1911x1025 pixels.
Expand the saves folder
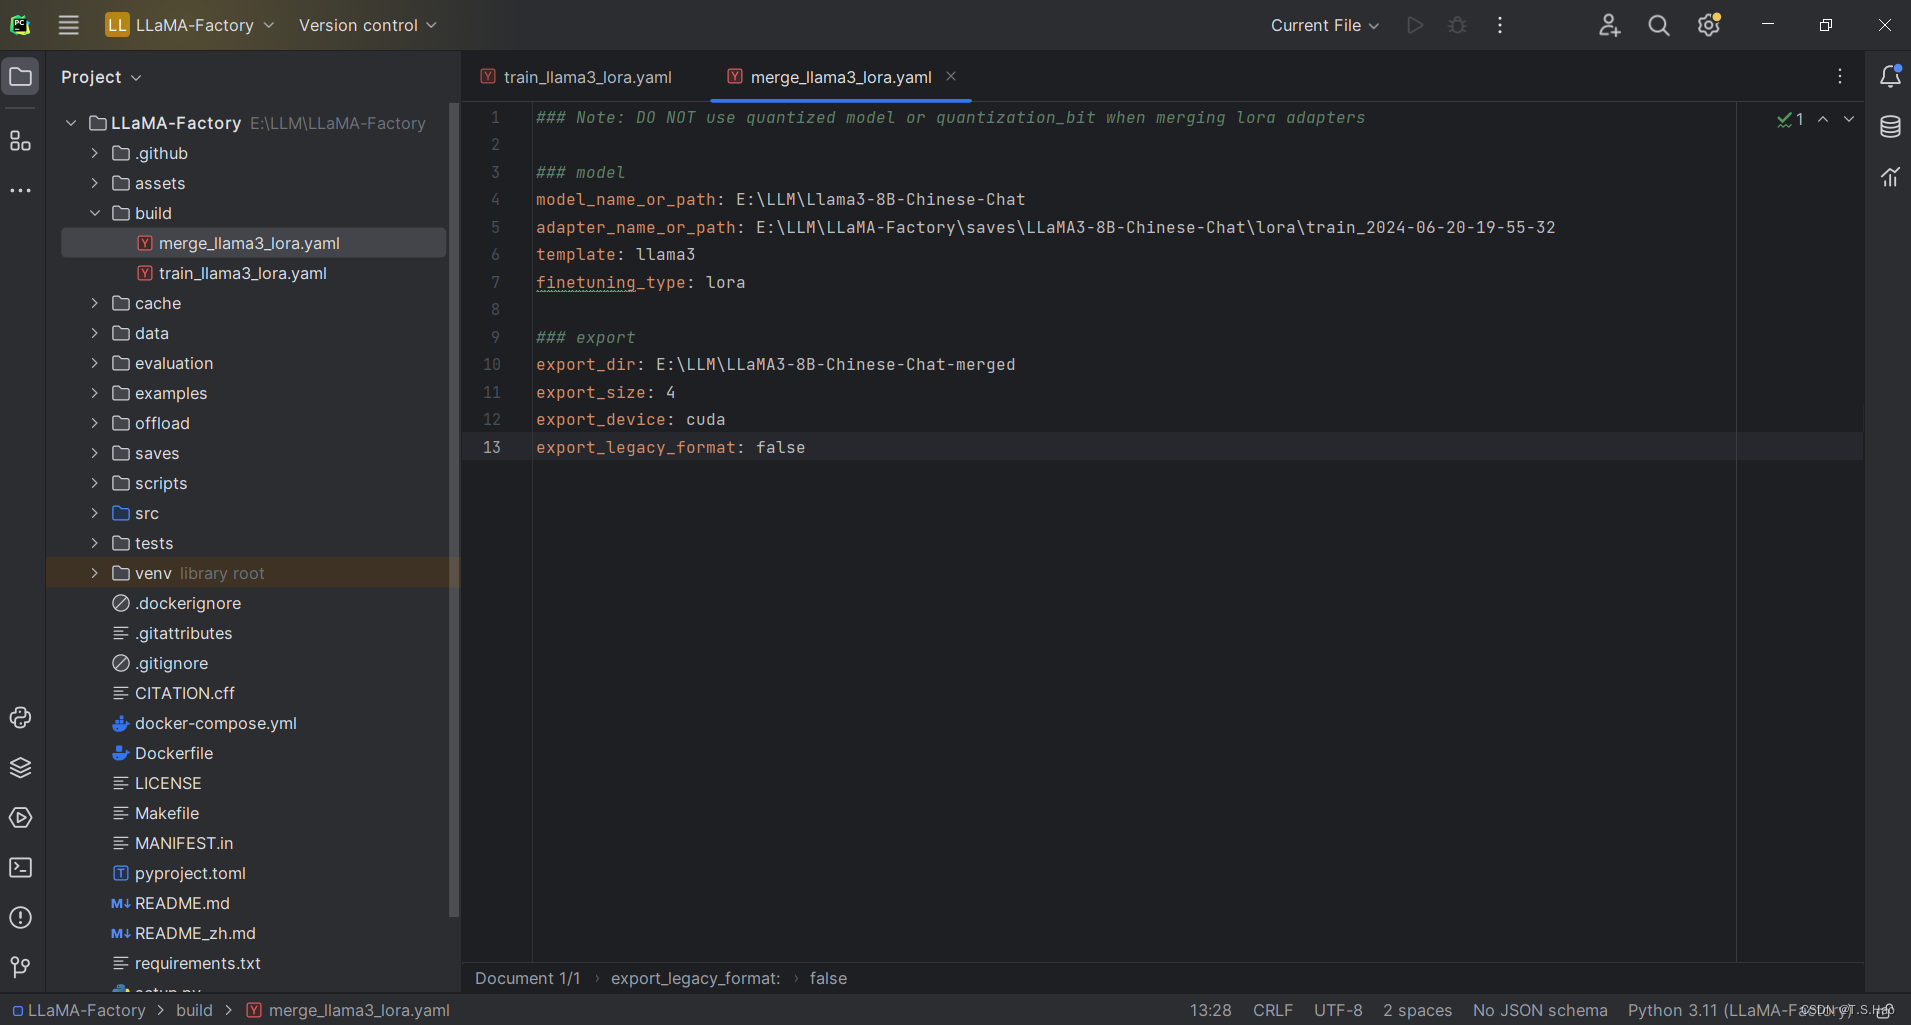point(95,453)
